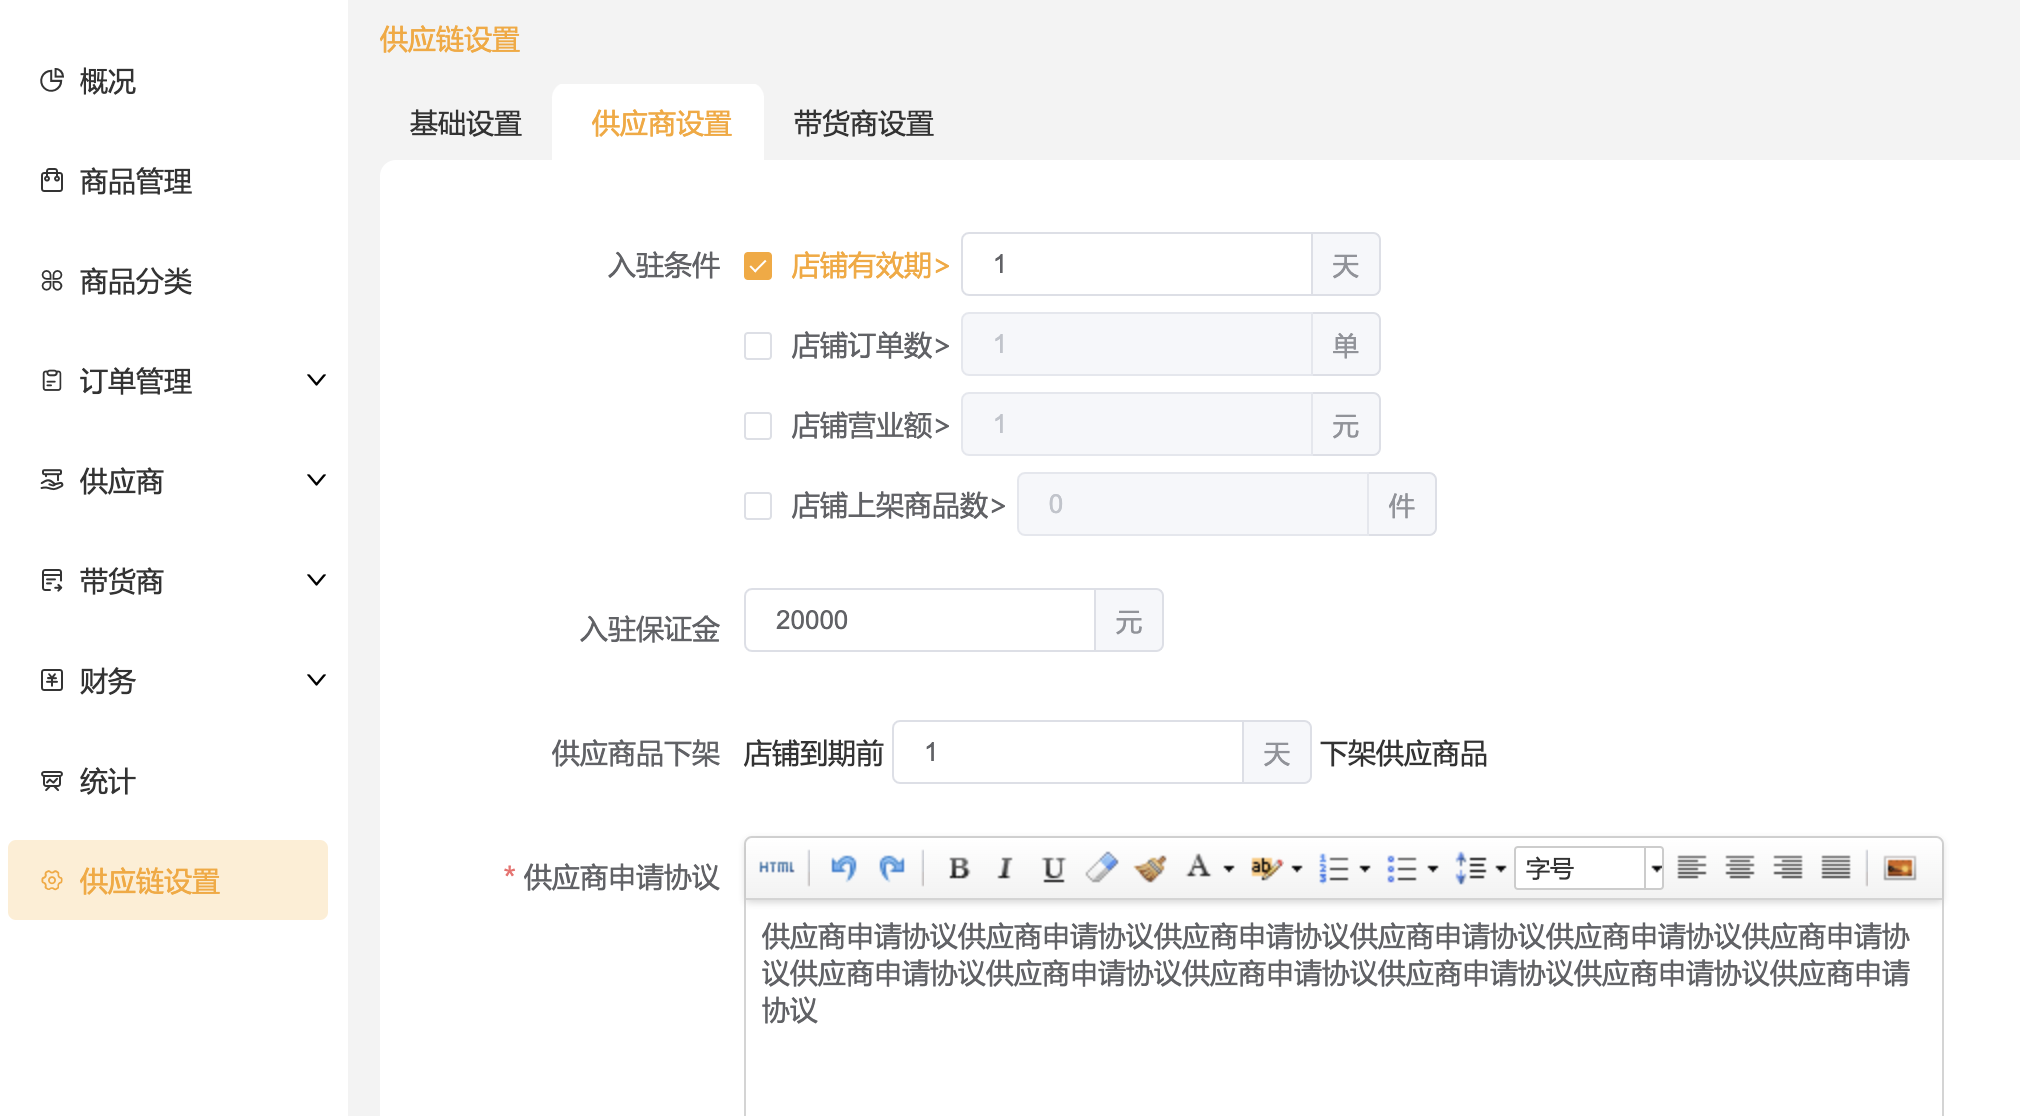Undo last edit in editor toolbar

point(843,867)
